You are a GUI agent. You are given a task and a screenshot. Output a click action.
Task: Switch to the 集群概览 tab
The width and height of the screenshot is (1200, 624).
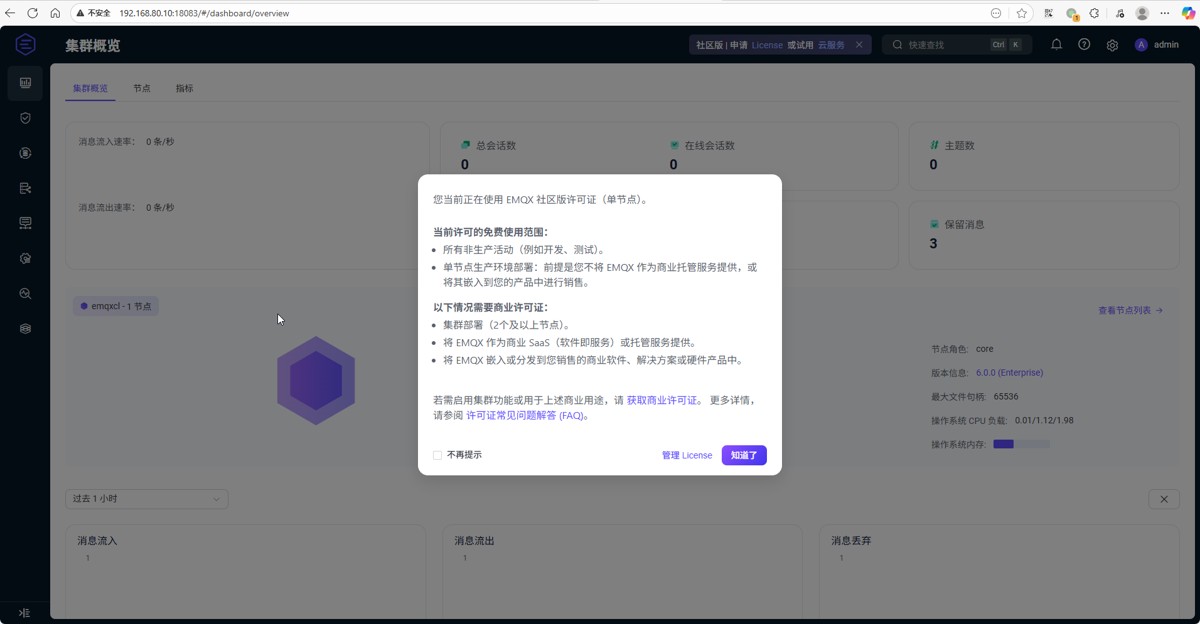(x=90, y=88)
